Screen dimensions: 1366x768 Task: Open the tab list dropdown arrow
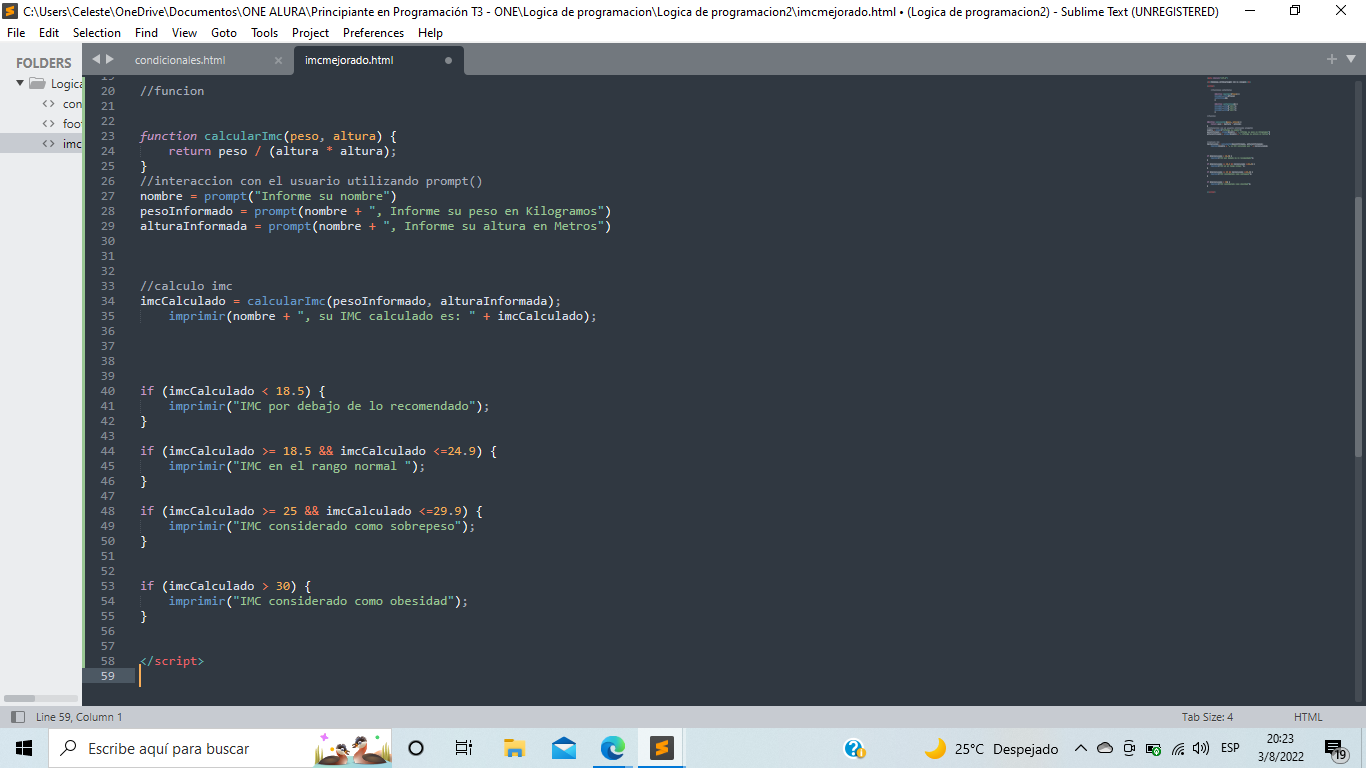click(1351, 60)
